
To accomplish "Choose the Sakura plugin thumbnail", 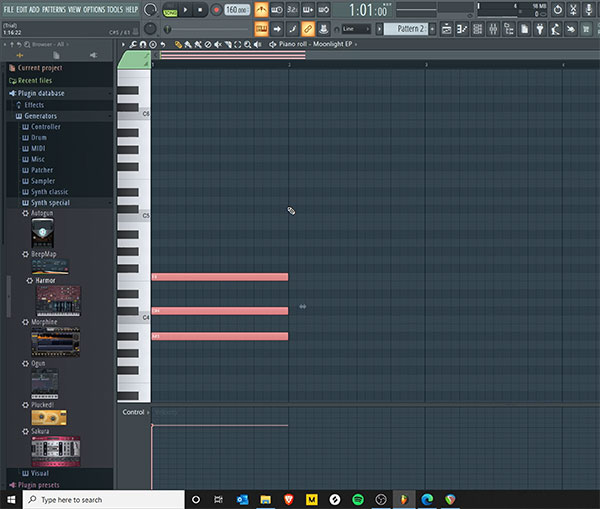I will [55, 451].
